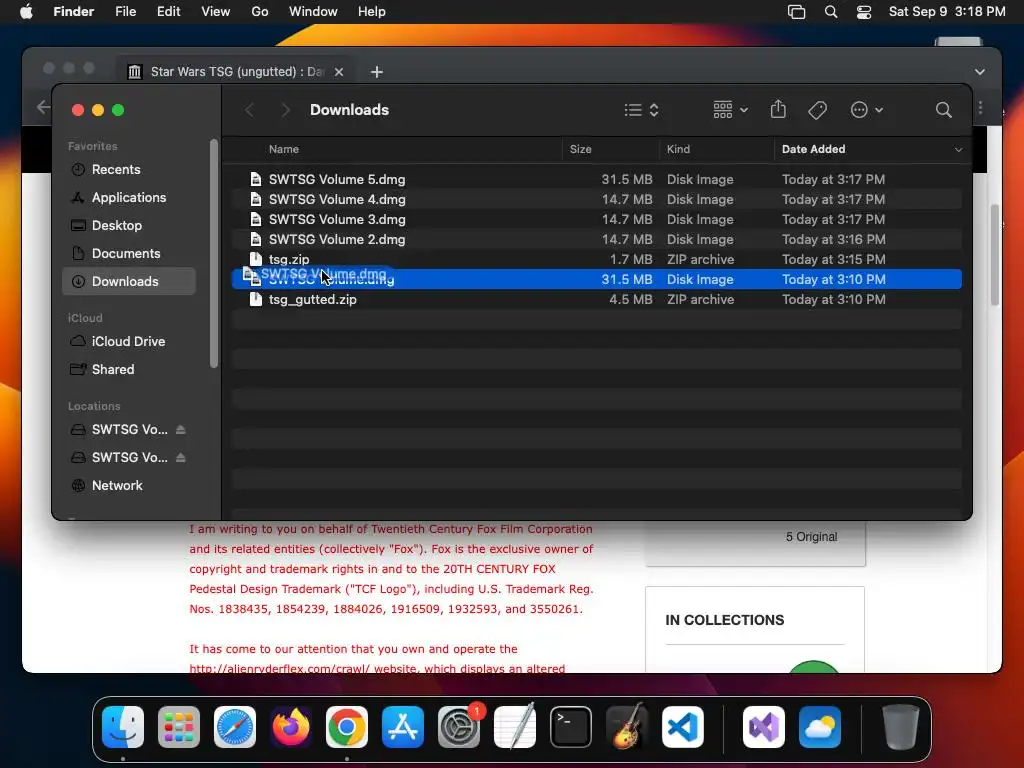Viewport: 1024px width, 768px height.
Task: Open the Finder icon in the Dock
Action: pyautogui.click(x=123, y=726)
